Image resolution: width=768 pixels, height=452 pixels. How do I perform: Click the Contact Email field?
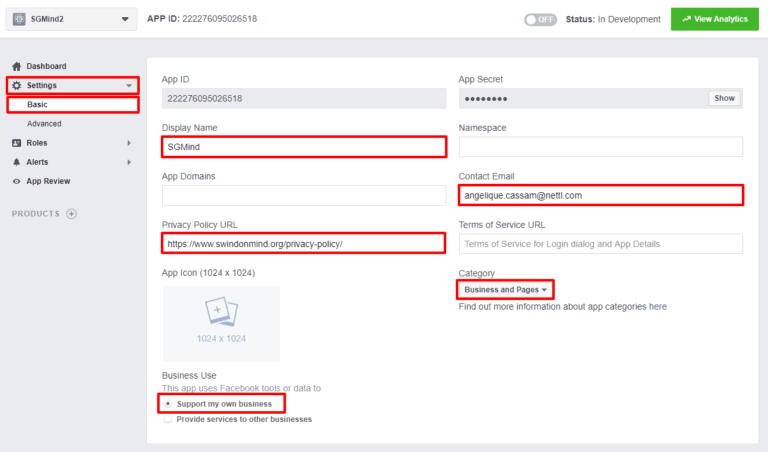point(600,195)
